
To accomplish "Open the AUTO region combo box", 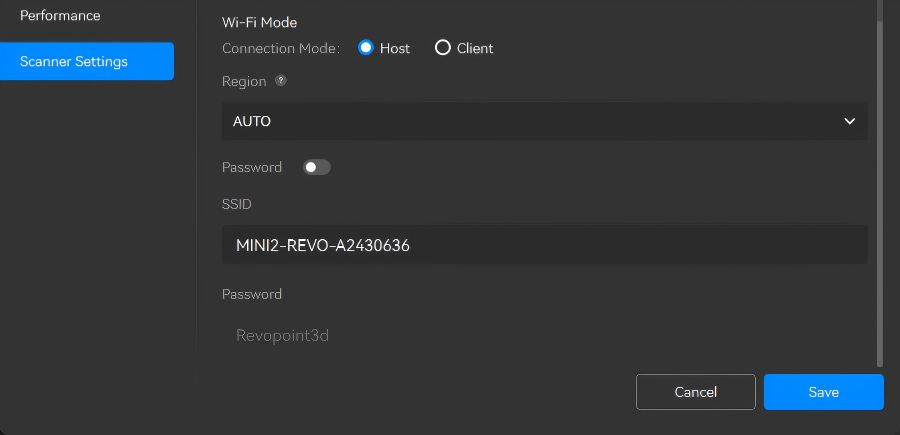I will pyautogui.click(x=543, y=121).
